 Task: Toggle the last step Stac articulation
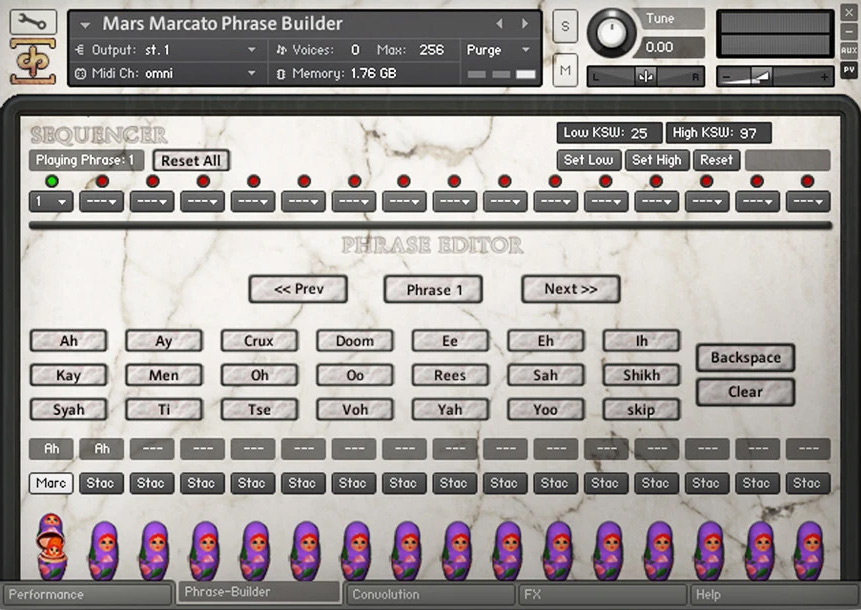tap(808, 483)
